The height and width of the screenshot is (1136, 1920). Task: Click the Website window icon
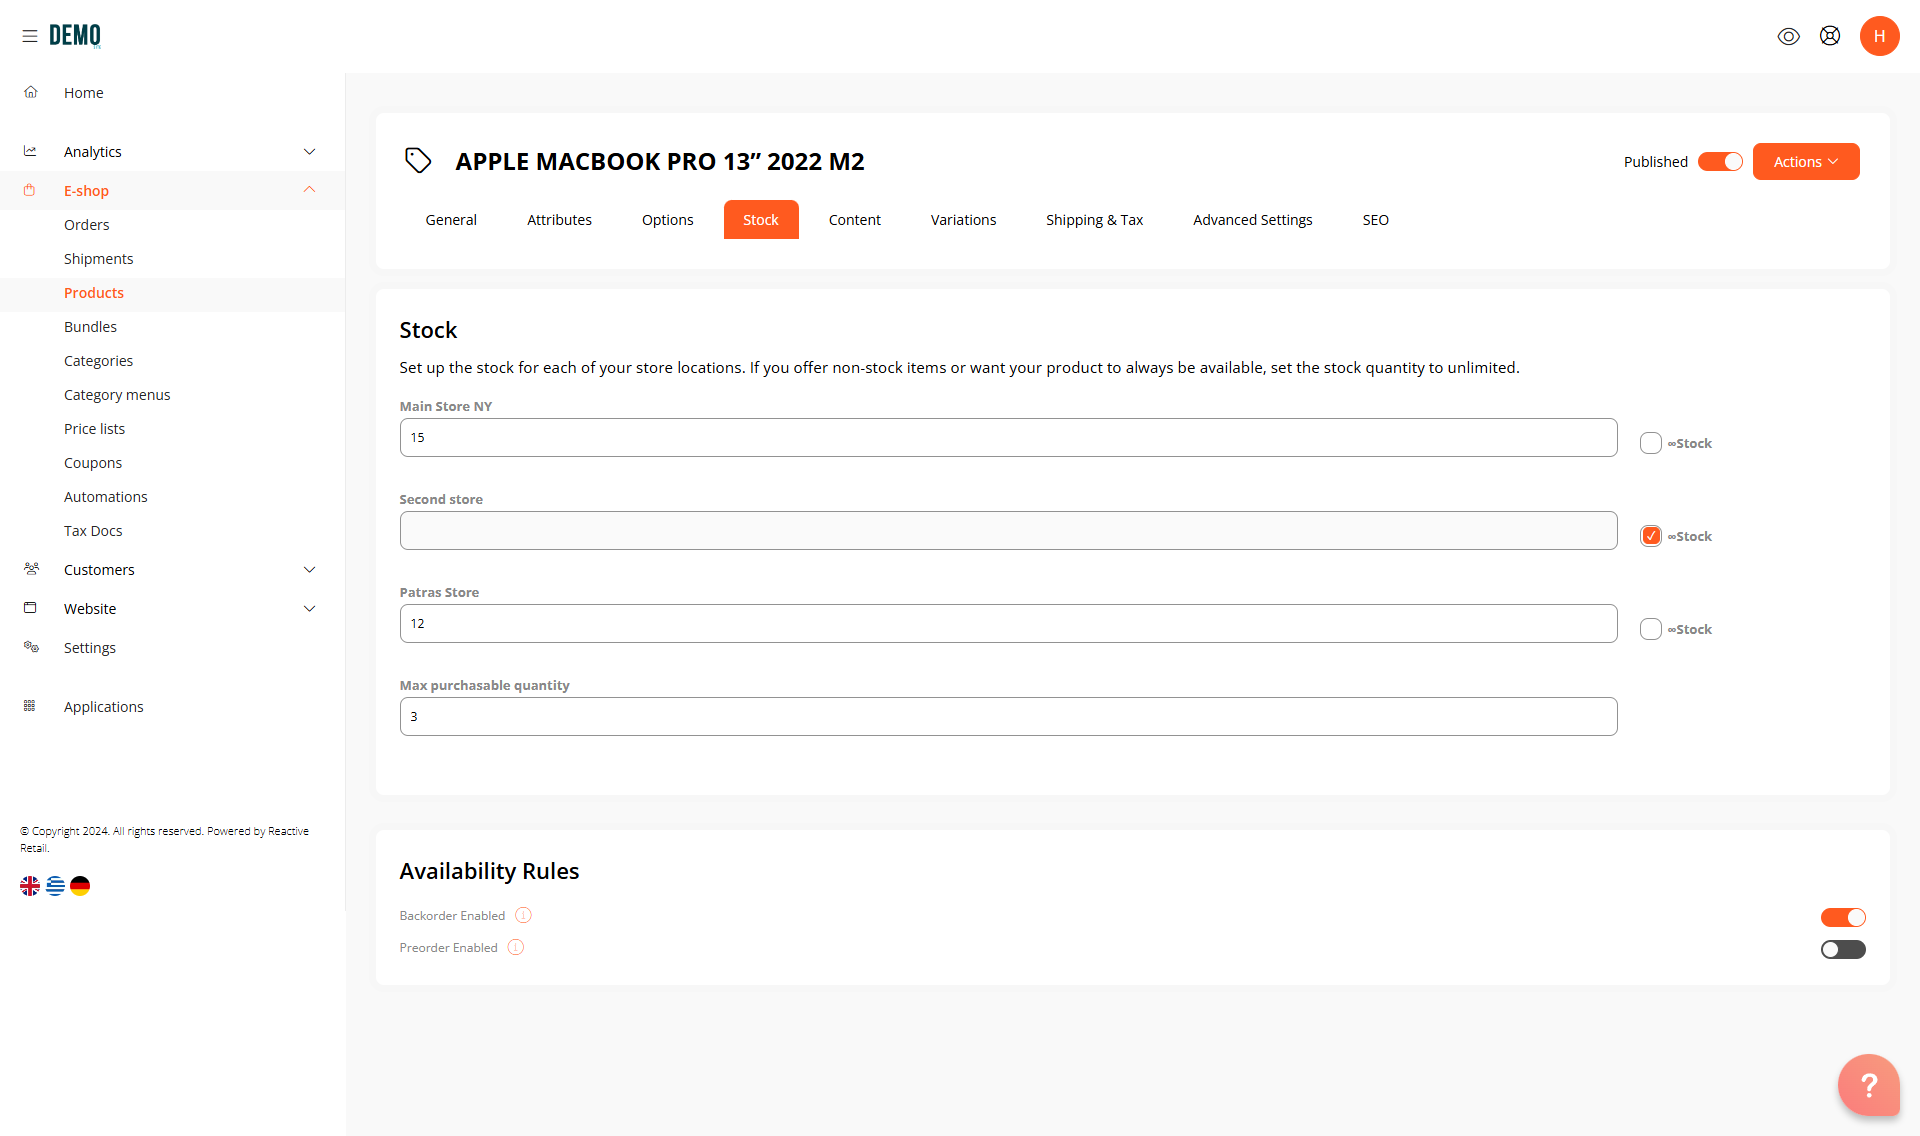click(30, 608)
